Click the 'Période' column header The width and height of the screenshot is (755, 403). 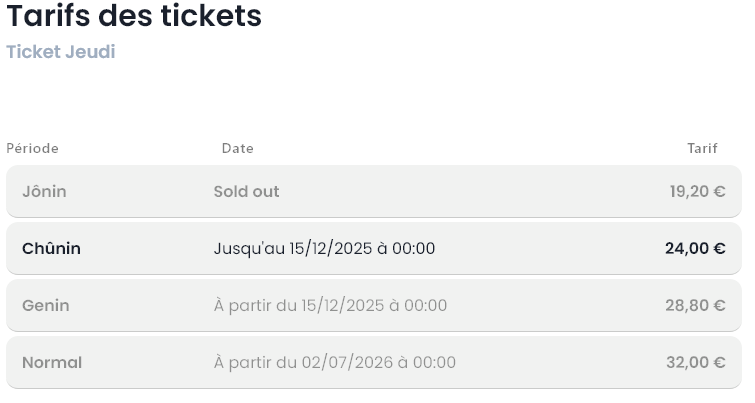(x=32, y=148)
